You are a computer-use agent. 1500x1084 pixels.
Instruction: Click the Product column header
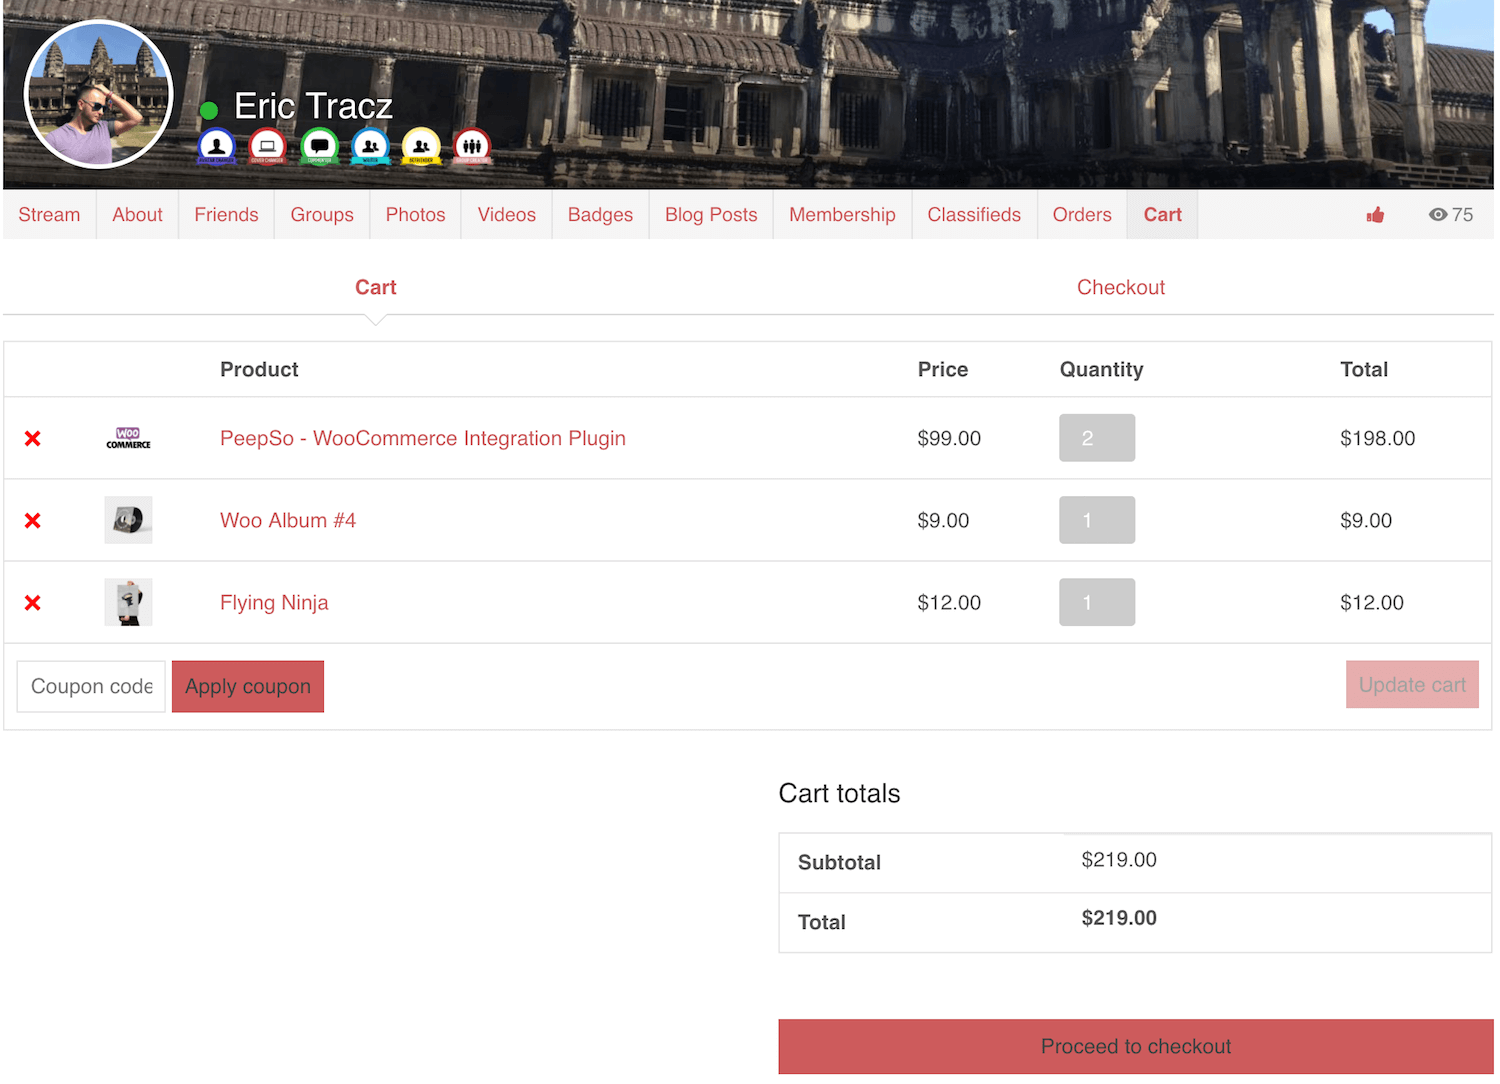click(x=259, y=370)
